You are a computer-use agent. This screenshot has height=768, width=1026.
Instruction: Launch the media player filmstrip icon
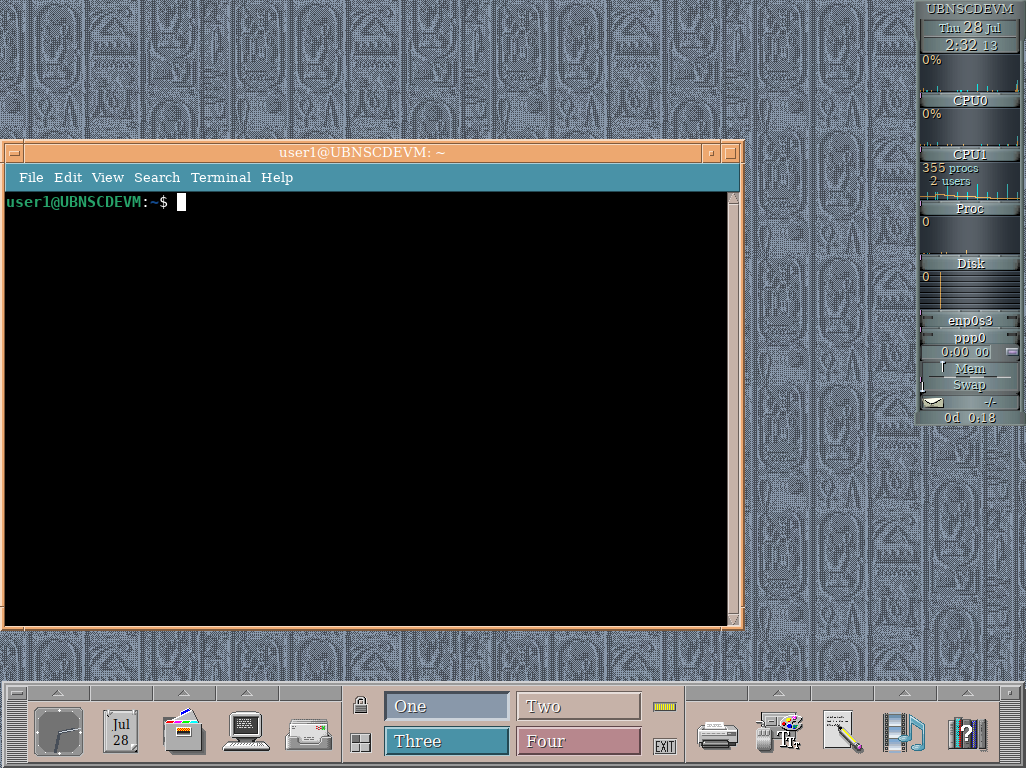click(x=903, y=733)
